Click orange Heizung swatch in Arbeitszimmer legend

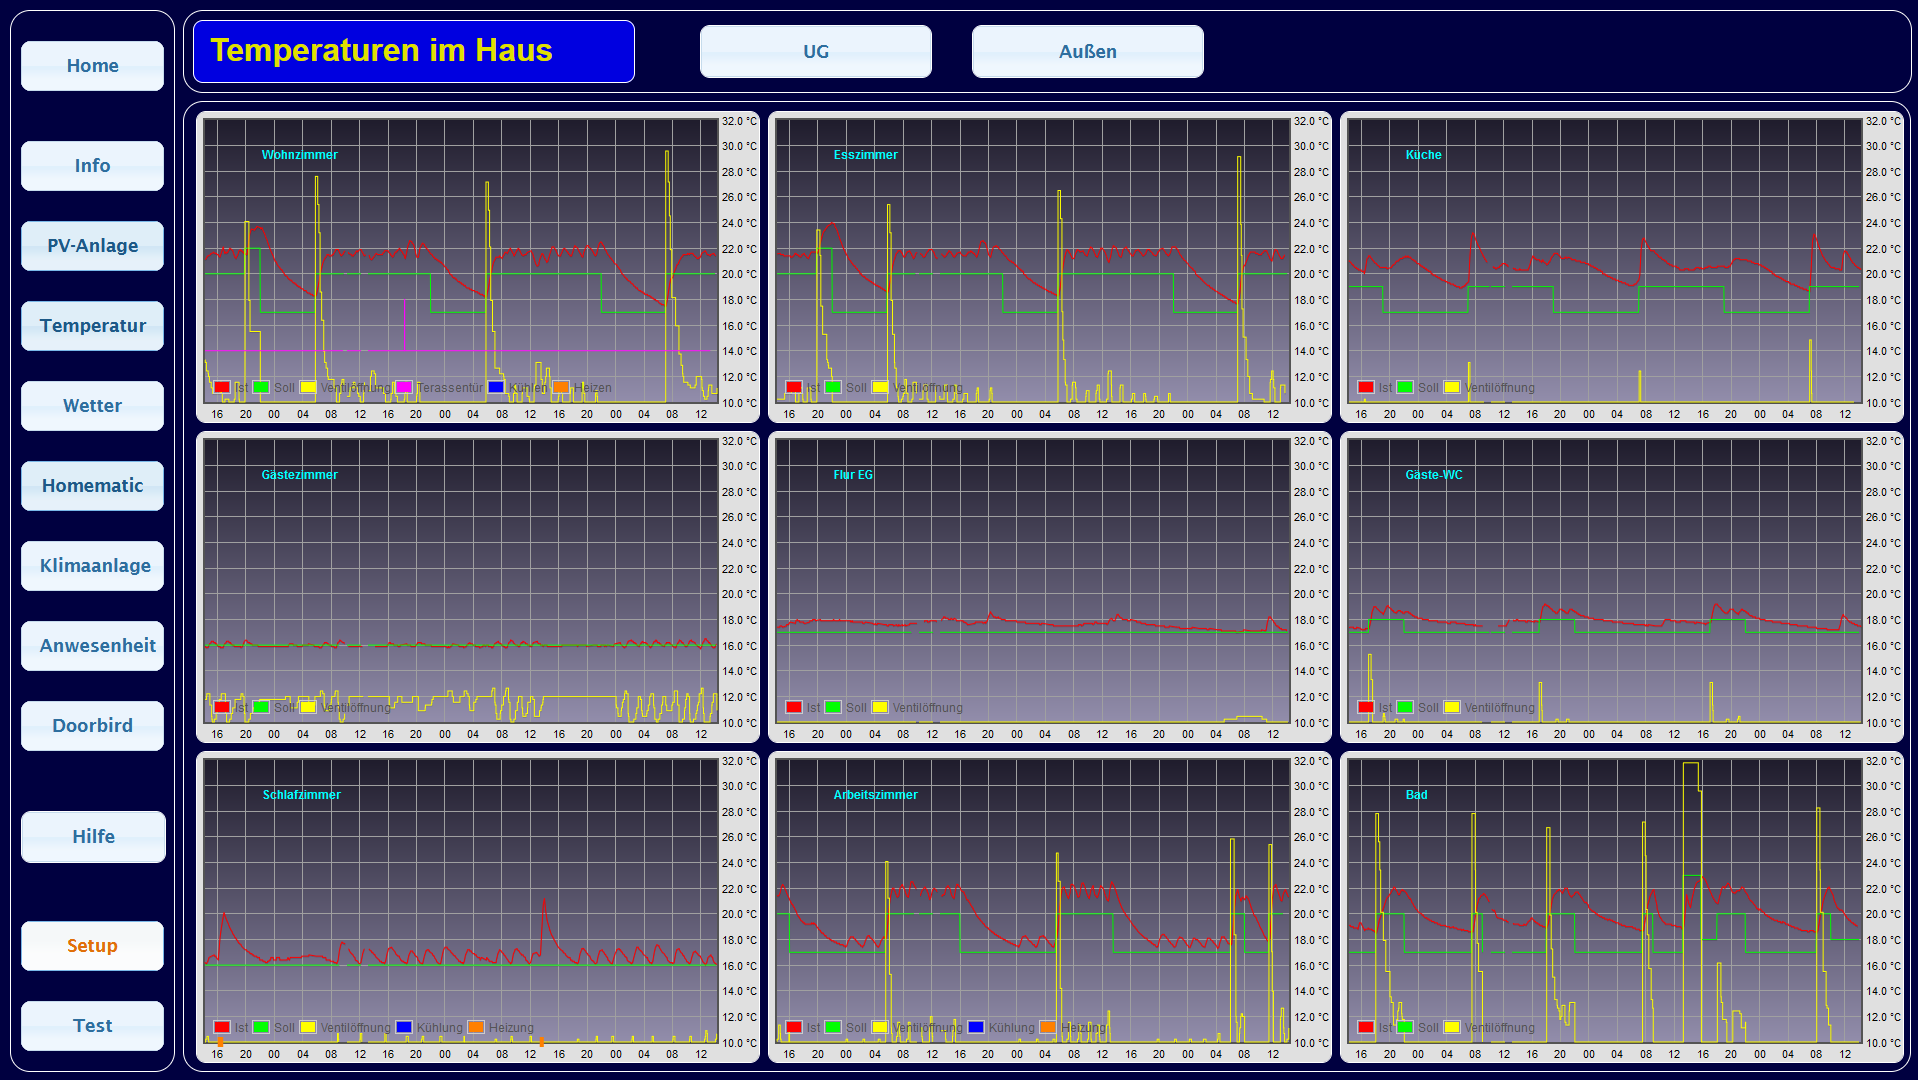pos(1048,1027)
